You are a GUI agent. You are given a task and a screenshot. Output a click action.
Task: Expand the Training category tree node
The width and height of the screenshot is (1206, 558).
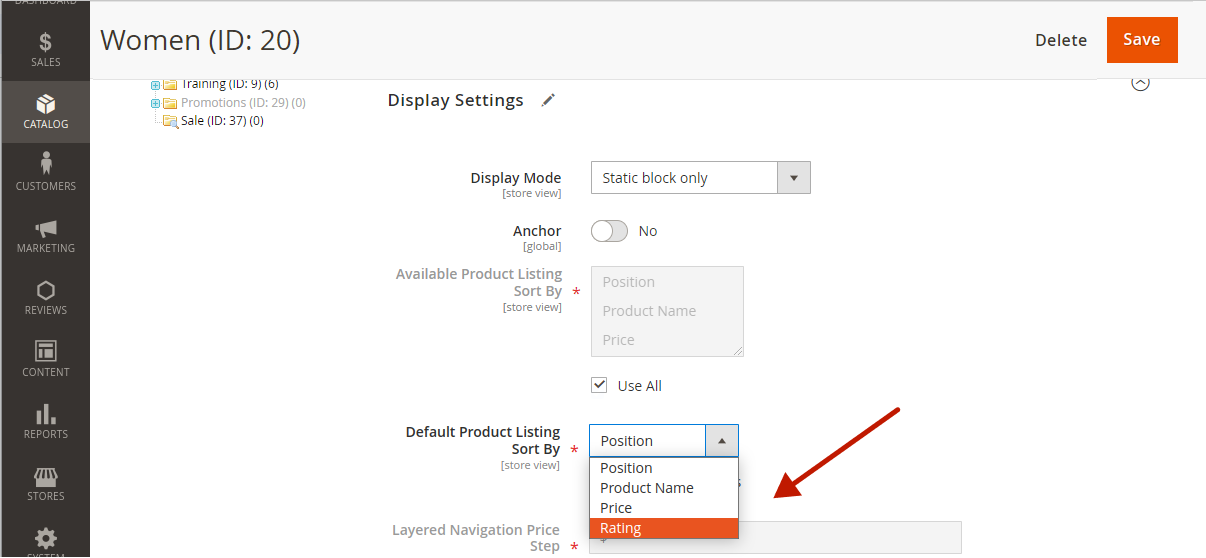tap(155, 85)
